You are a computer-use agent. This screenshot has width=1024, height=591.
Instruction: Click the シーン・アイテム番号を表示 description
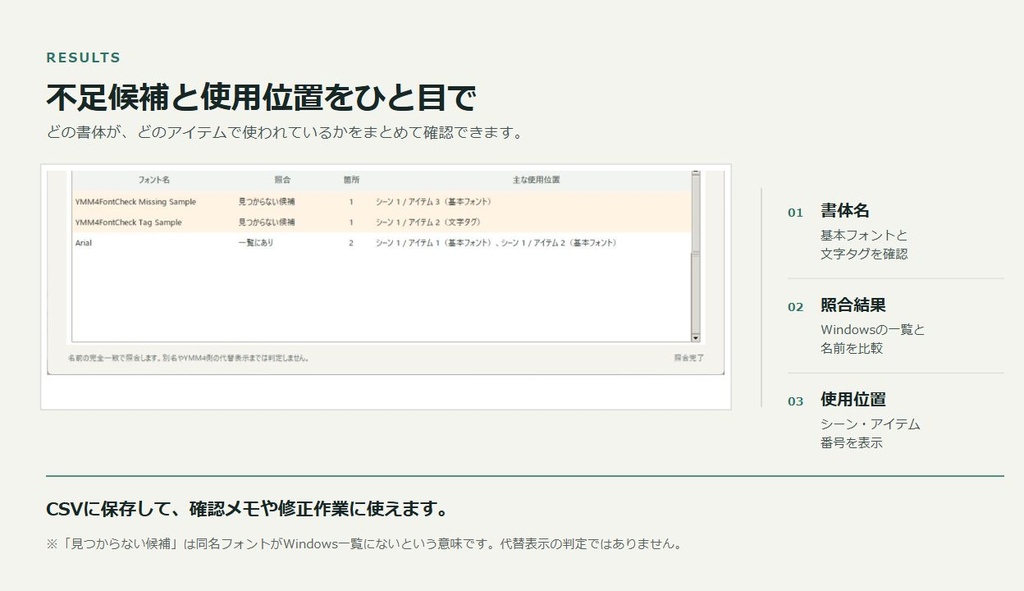click(870, 433)
